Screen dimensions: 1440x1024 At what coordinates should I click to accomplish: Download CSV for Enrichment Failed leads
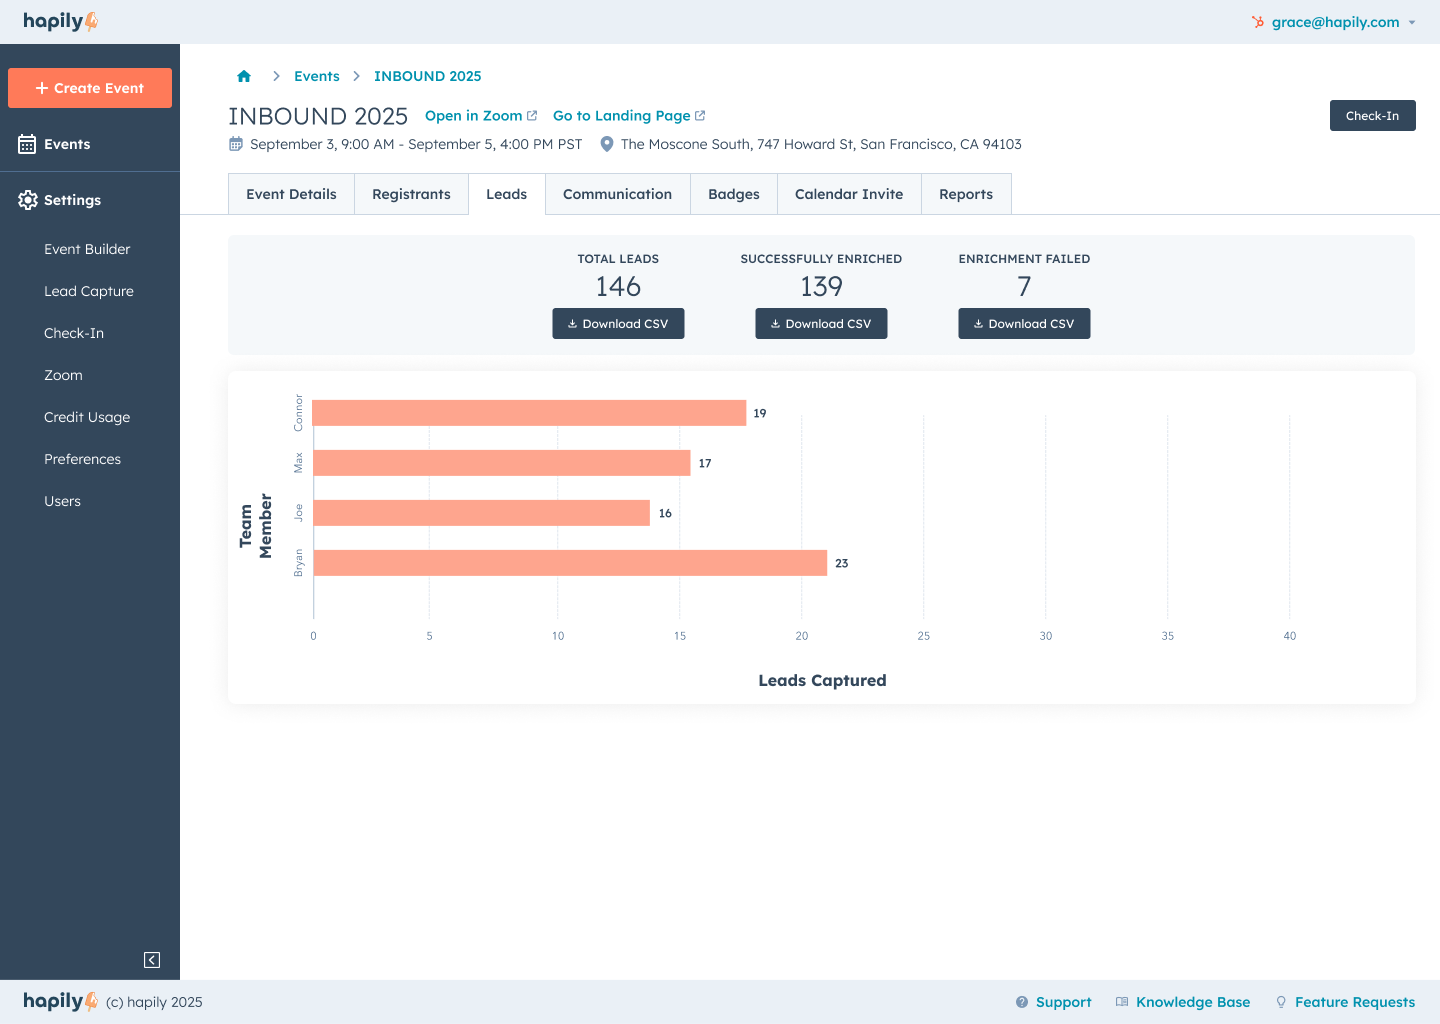tap(1024, 324)
